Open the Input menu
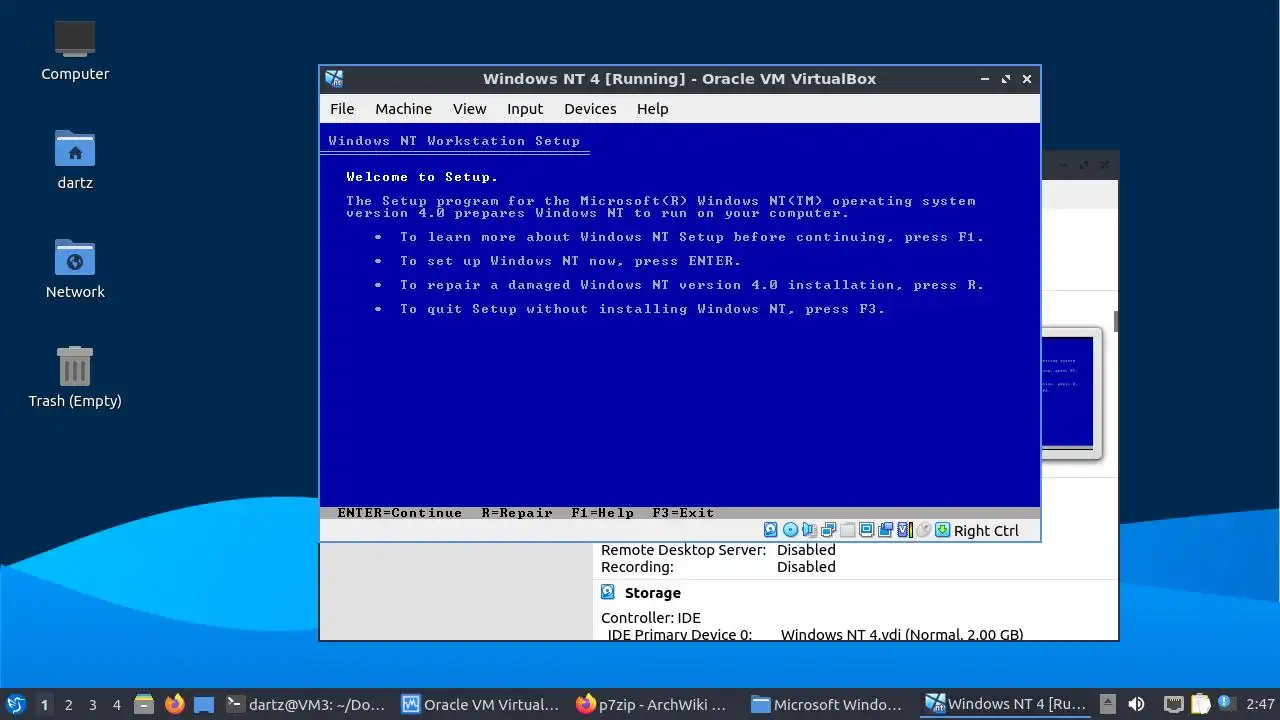Image resolution: width=1280 pixels, height=720 pixels. [x=525, y=109]
